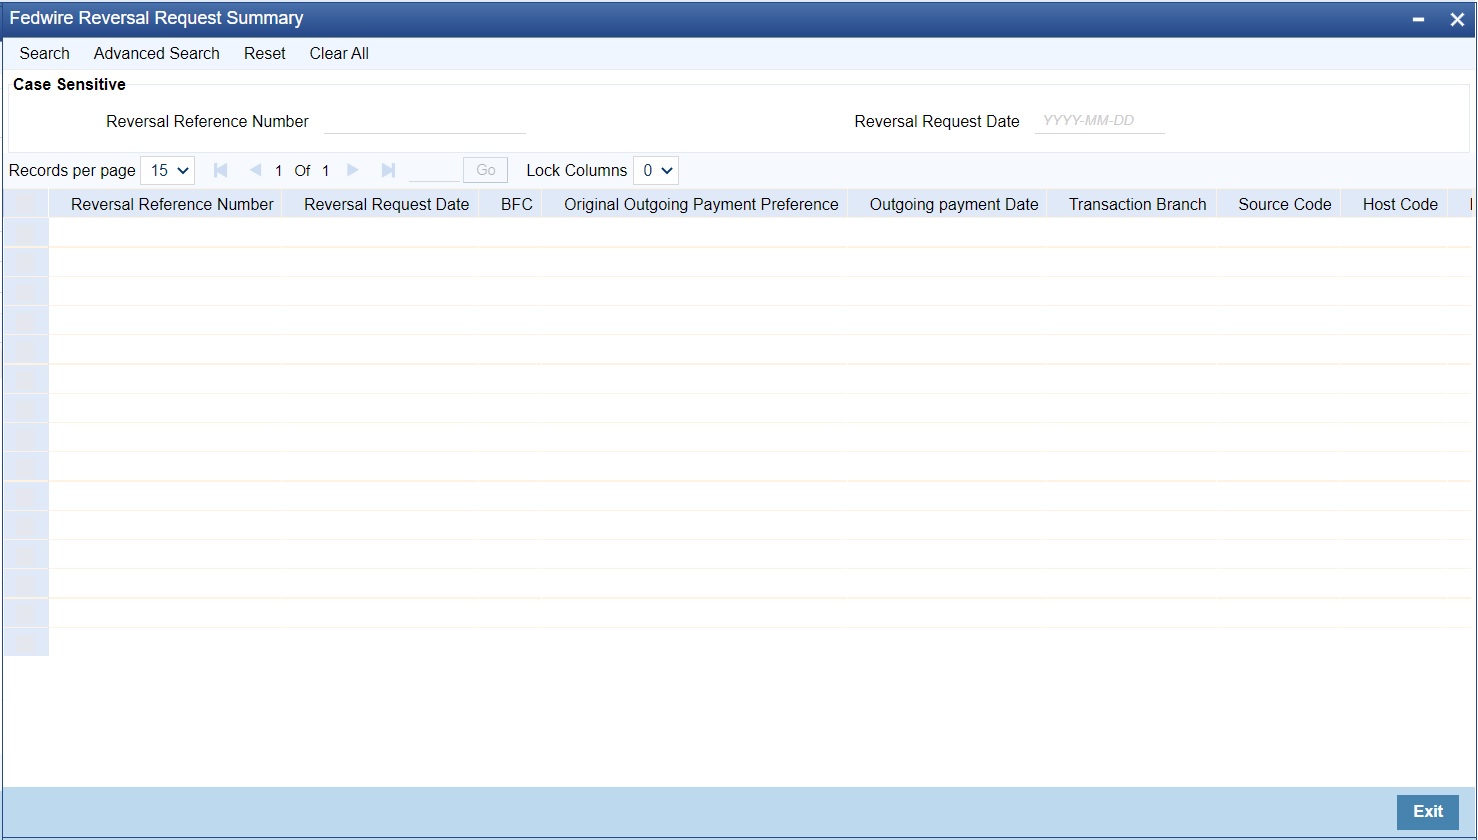Image resolution: width=1478 pixels, height=840 pixels.
Task: Click the Transaction Branch column header
Action: (1137, 204)
